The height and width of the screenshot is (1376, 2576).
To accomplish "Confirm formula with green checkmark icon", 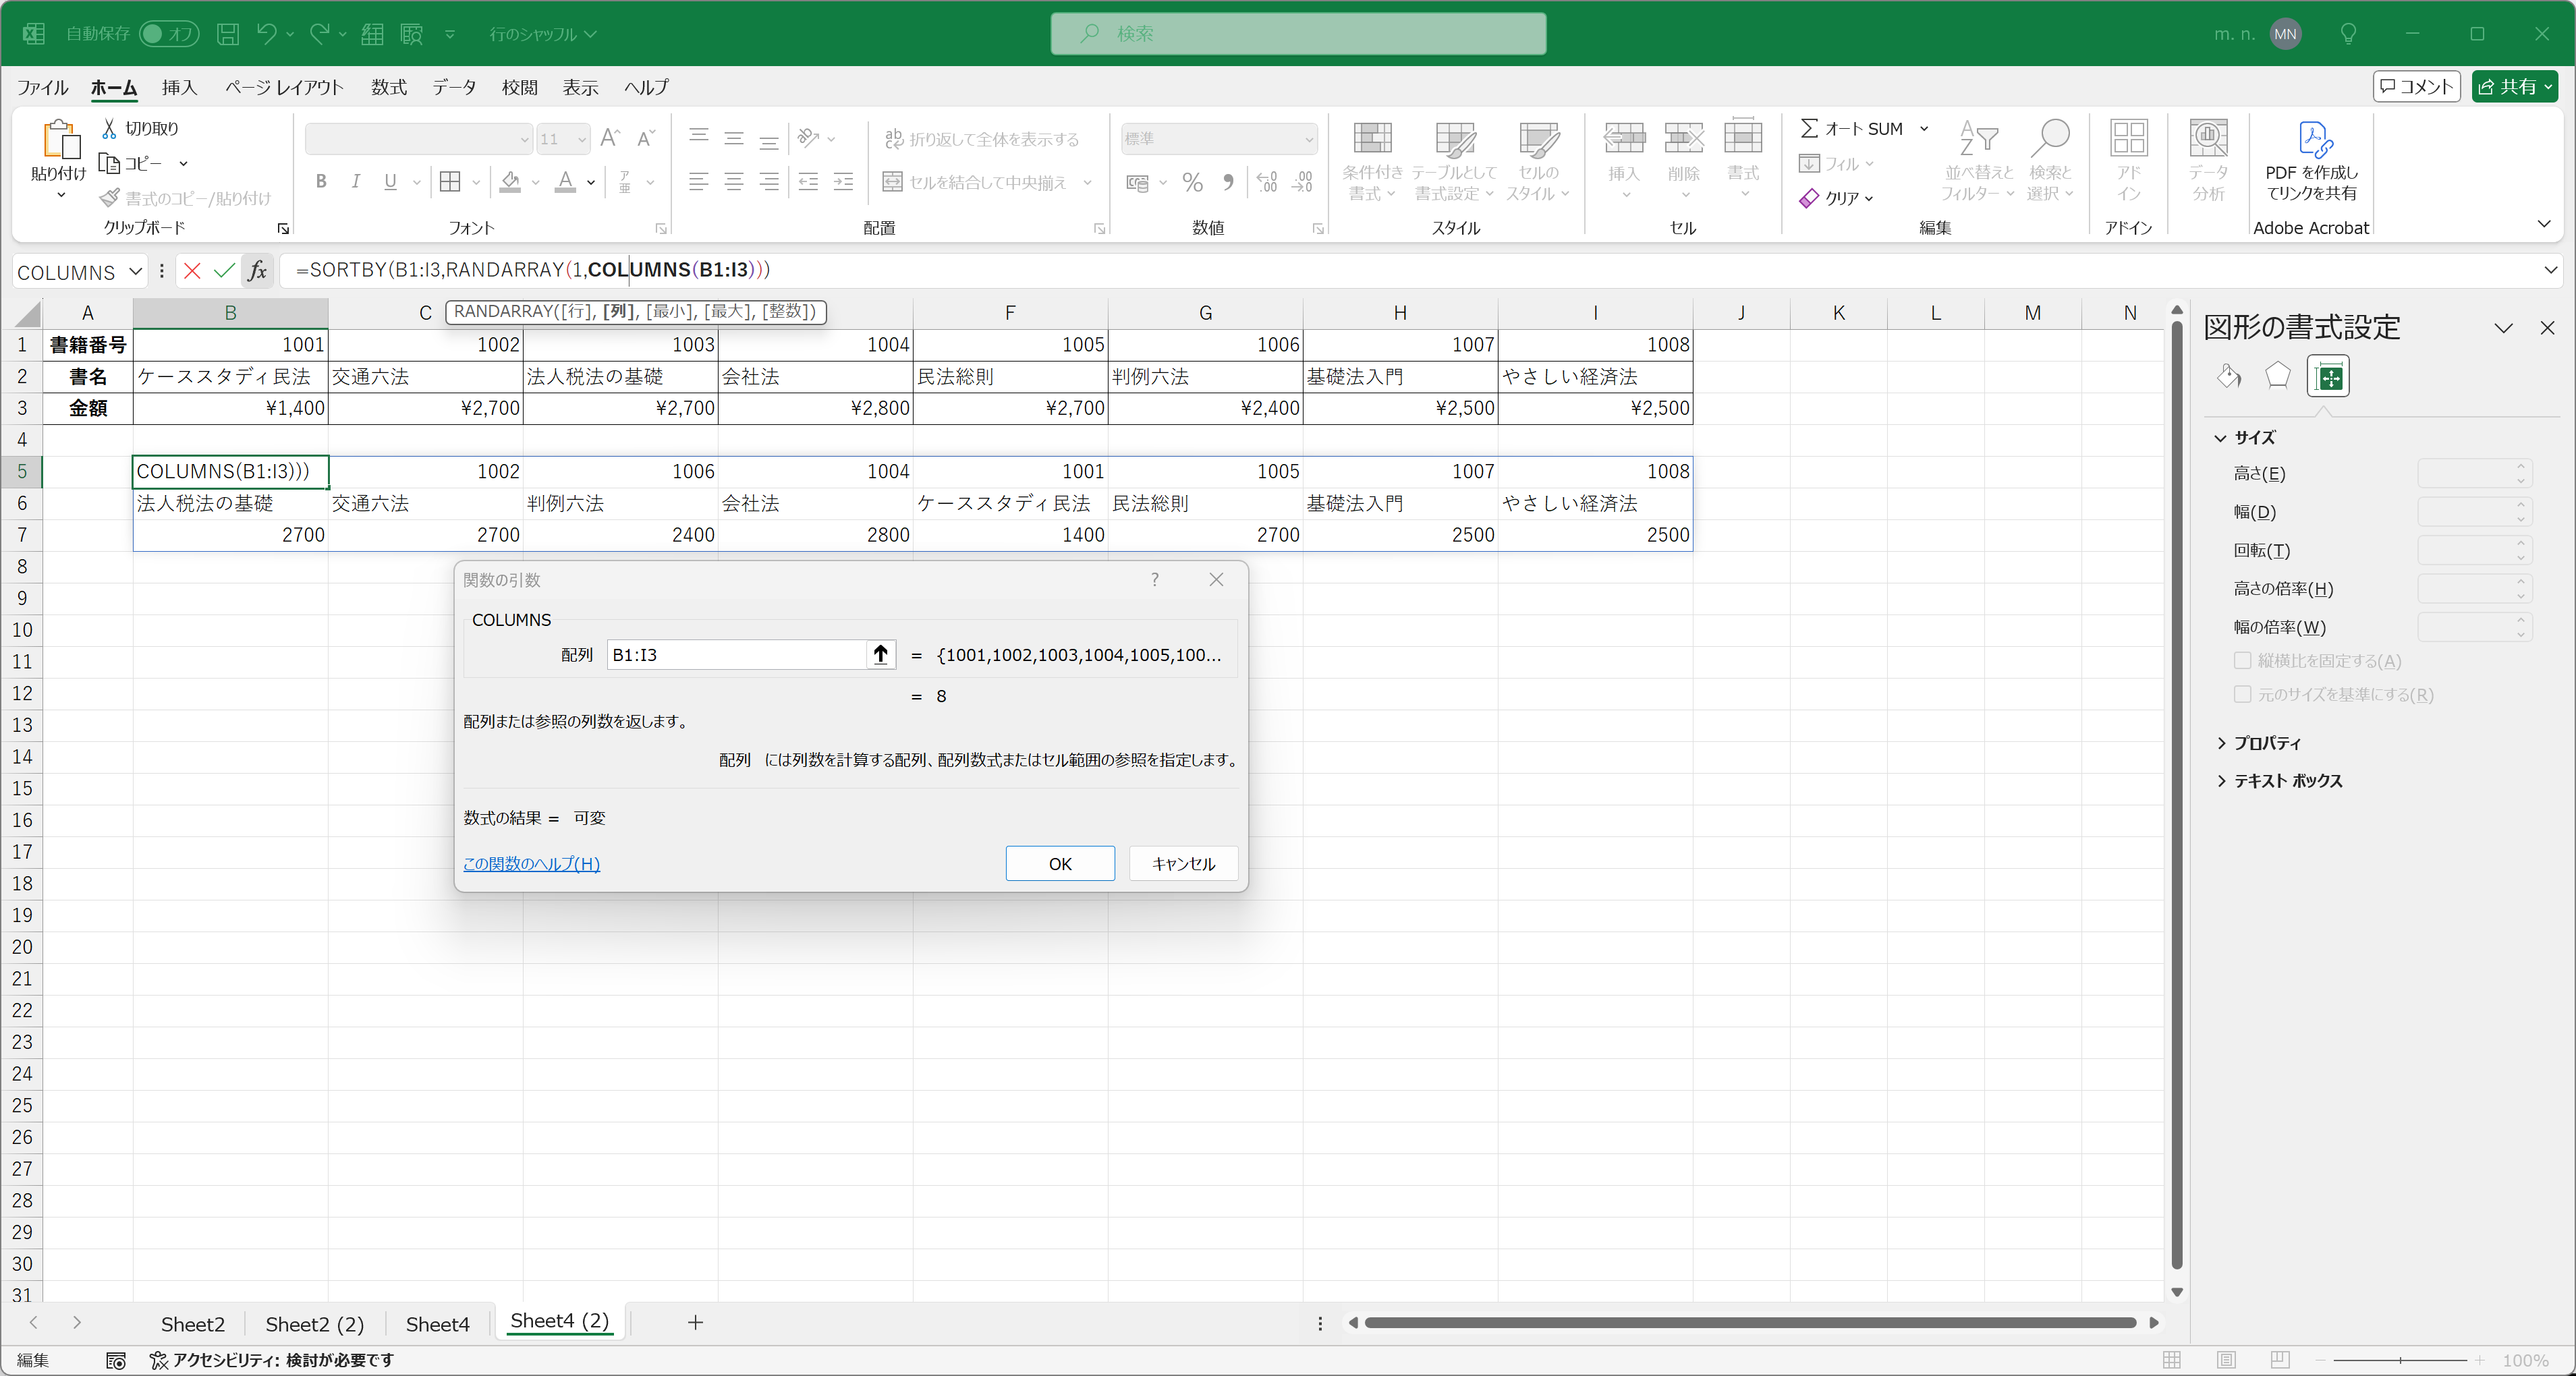I will (224, 270).
